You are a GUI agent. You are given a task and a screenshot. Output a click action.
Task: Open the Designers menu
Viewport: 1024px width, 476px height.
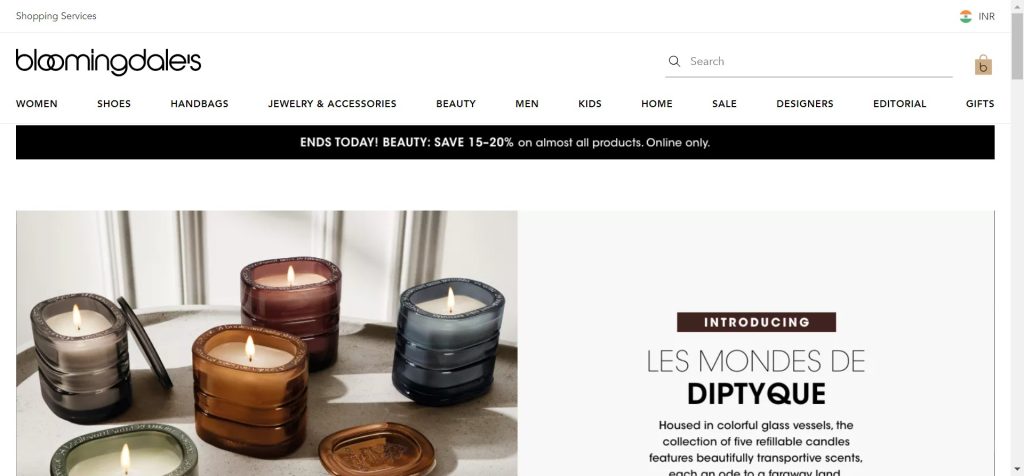click(x=805, y=104)
